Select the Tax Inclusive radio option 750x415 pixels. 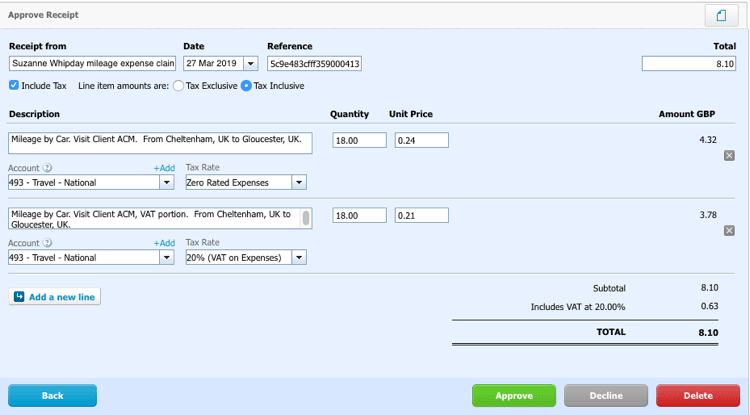coord(246,86)
